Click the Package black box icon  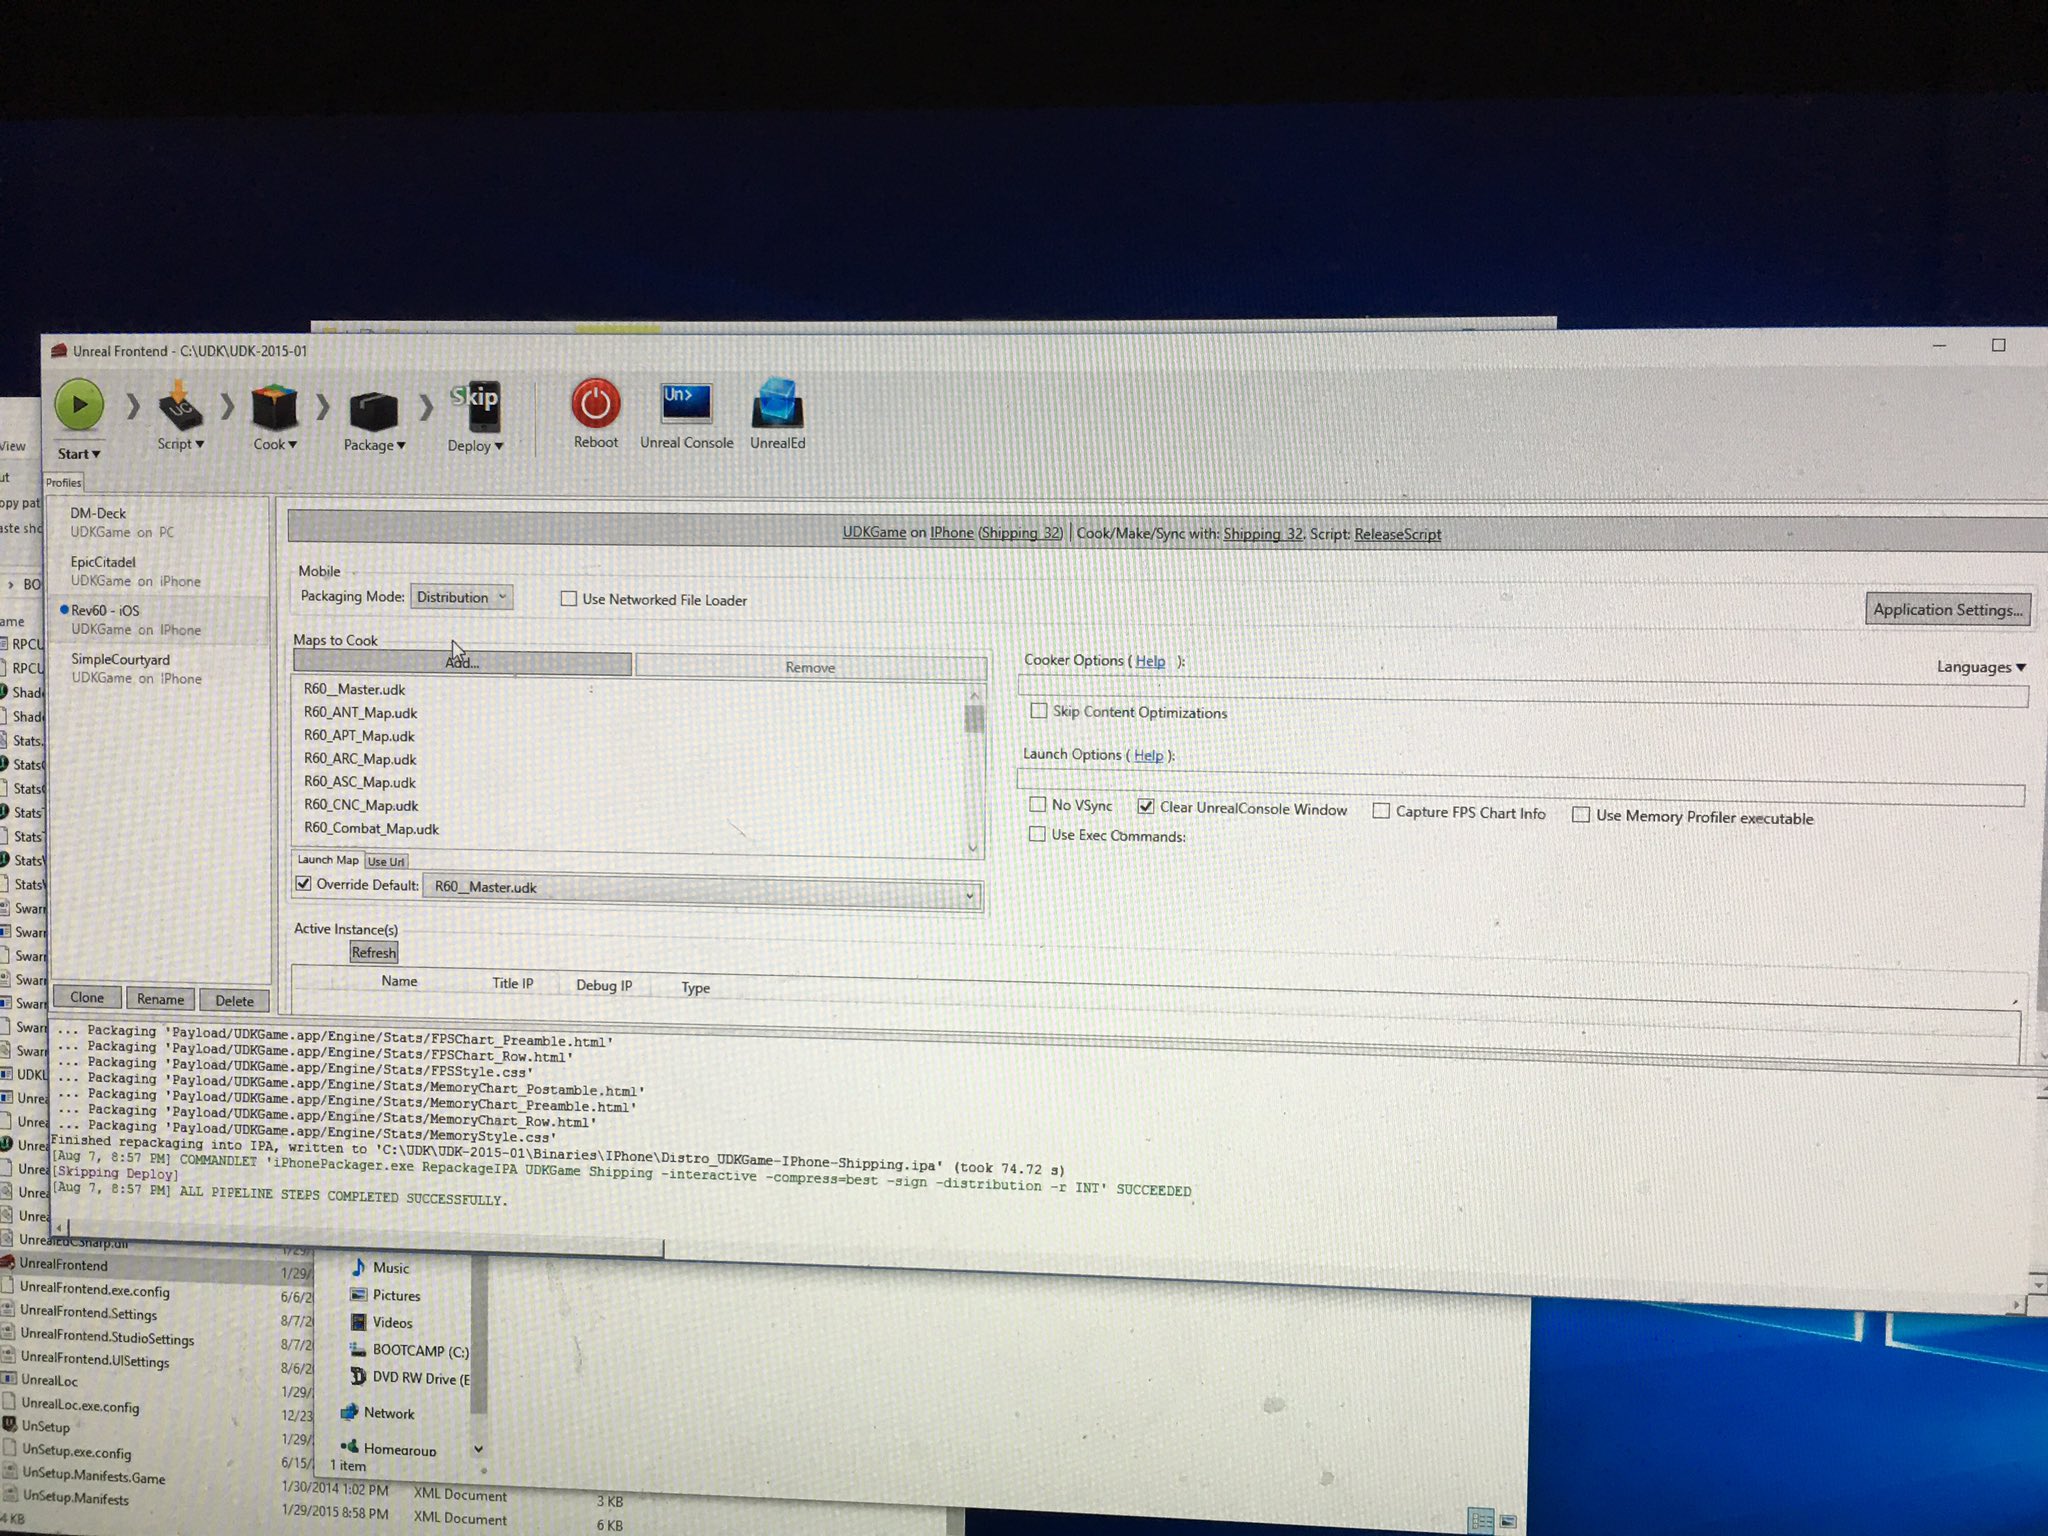[373, 411]
